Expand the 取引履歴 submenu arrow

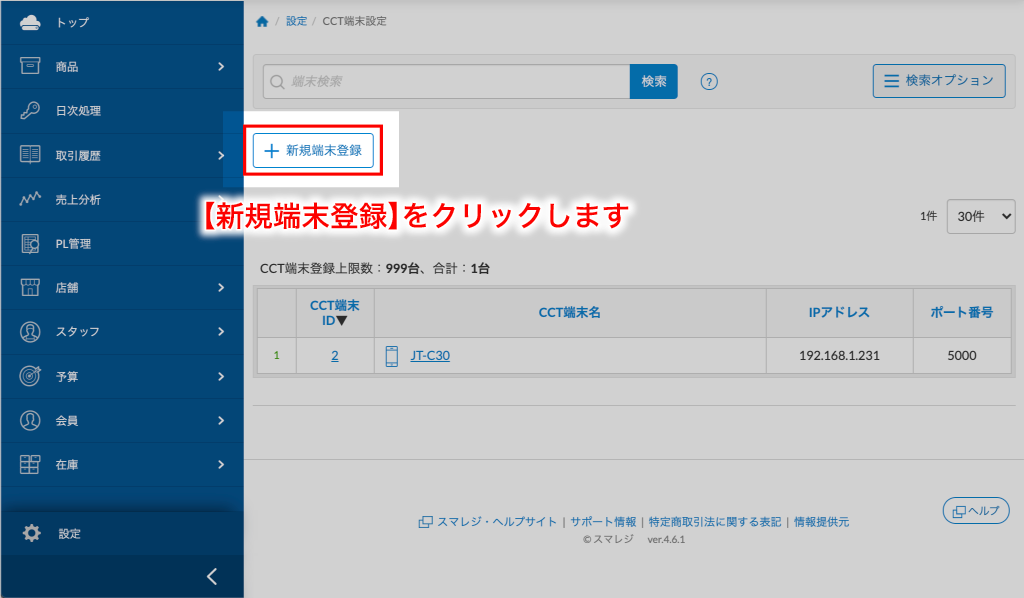[x=221, y=155]
